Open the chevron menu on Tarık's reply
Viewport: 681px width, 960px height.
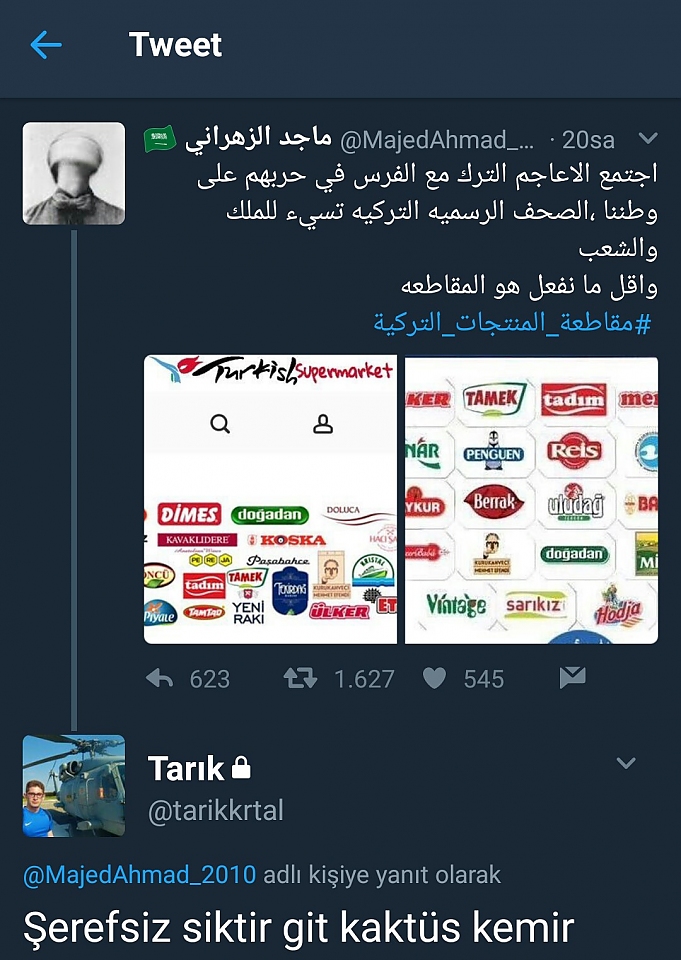[626, 763]
